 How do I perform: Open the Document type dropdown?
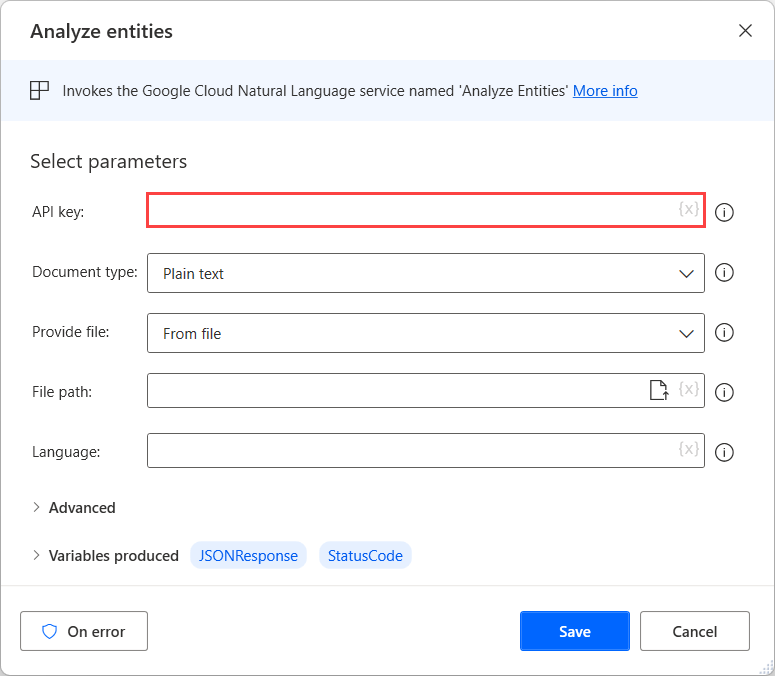pos(425,273)
